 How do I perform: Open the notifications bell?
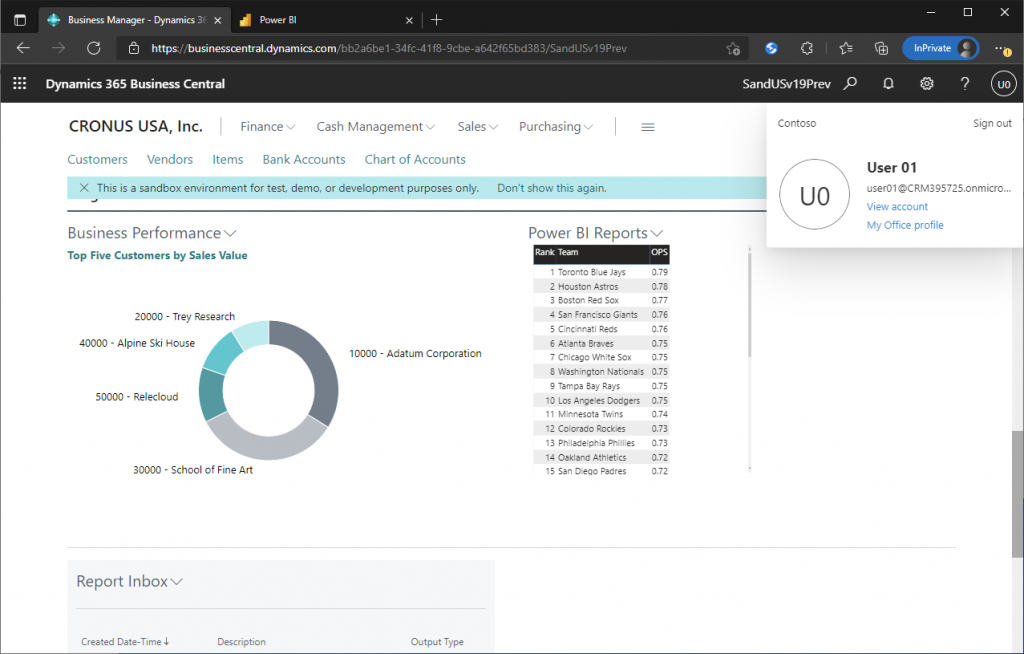point(888,84)
